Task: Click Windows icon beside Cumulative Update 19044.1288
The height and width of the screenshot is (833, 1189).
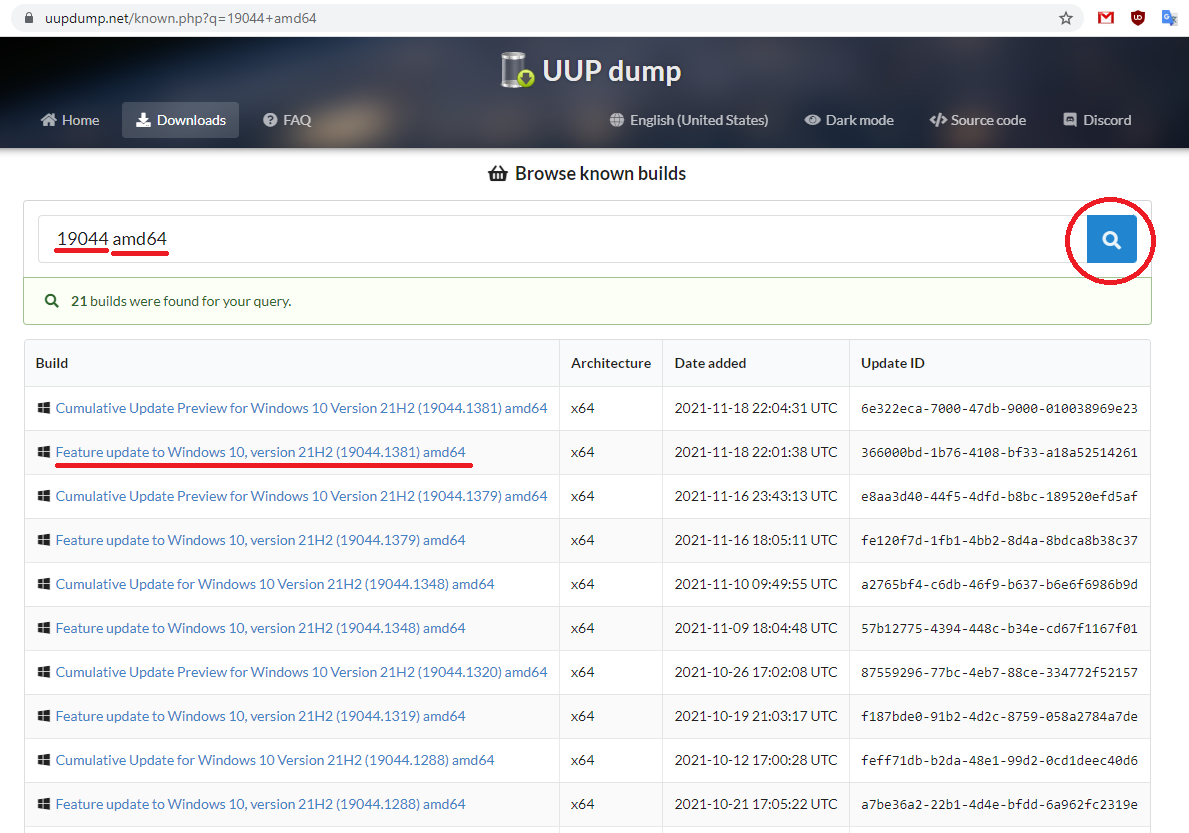Action: pyautogui.click(x=44, y=759)
